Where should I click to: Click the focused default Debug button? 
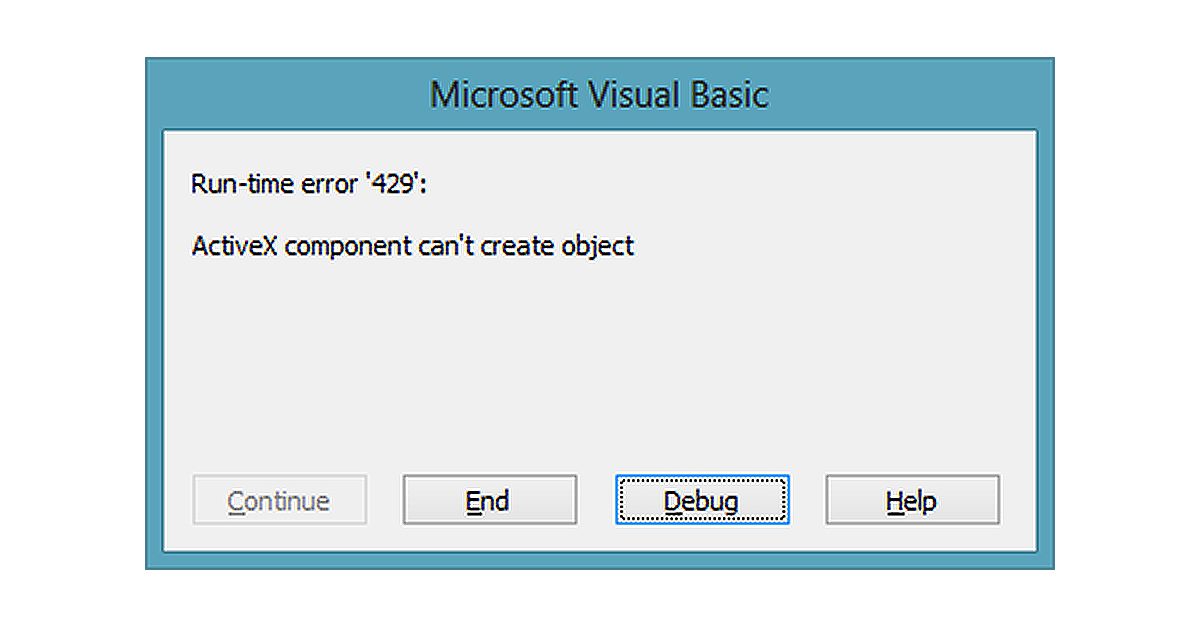click(701, 499)
